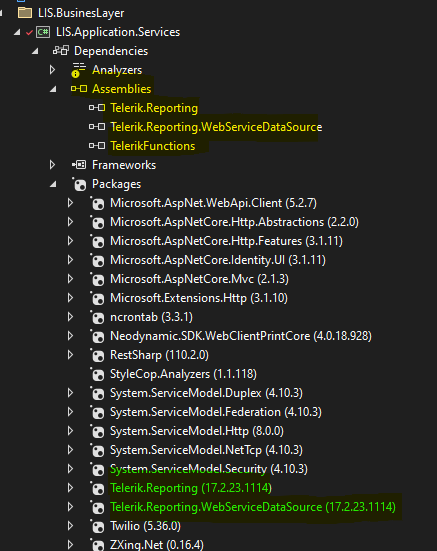The height and width of the screenshot is (551, 437).
Task: Expand the Analyzers node
Action: 52,70
